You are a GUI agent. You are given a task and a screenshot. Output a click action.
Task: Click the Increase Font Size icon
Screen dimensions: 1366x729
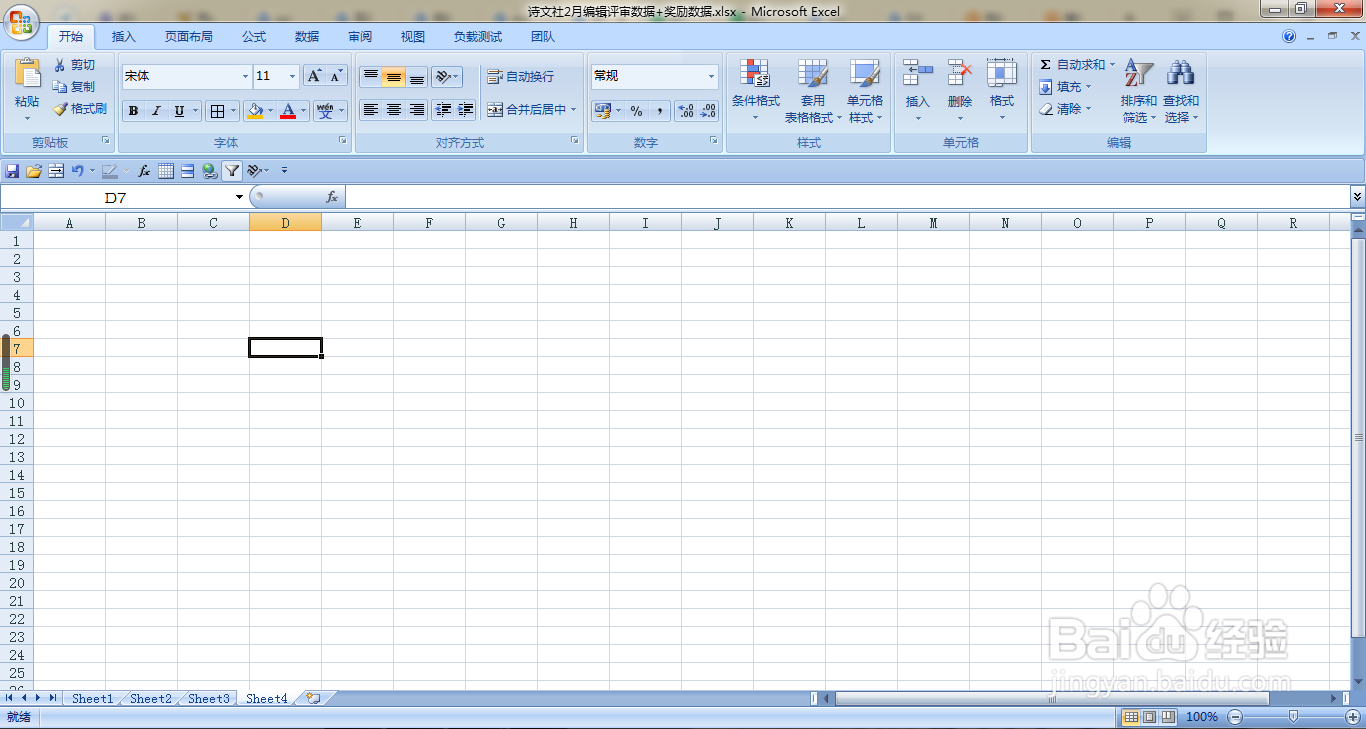[x=314, y=76]
